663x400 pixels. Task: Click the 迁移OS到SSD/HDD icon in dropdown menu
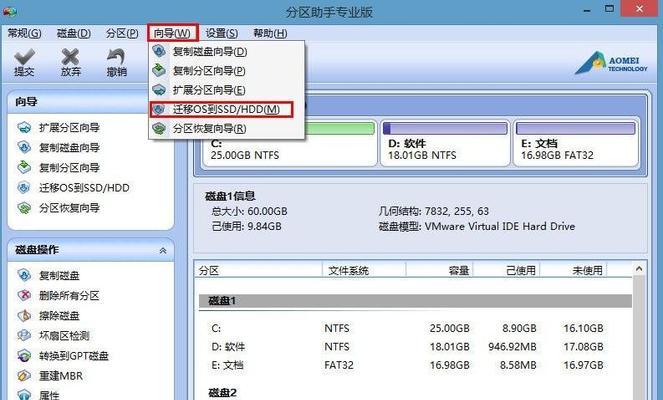pos(159,109)
